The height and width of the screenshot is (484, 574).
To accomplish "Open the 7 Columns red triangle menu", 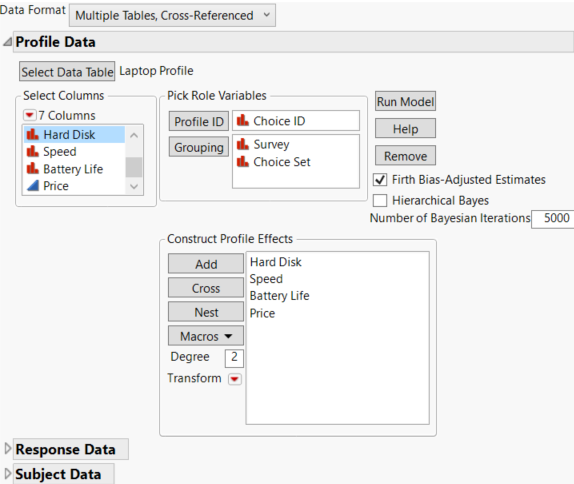I will [x=29, y=115].
